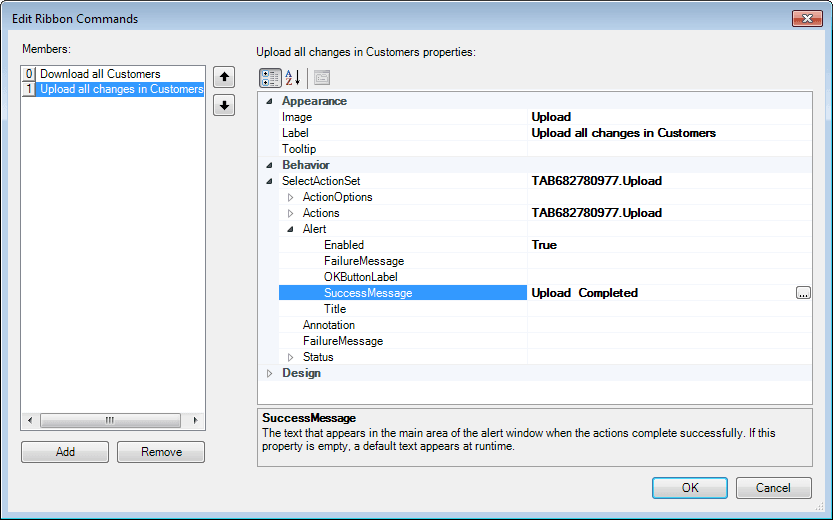Screen dimensions: 833x520
Task: Collapse the Alert node
Action: pos(291,229)
